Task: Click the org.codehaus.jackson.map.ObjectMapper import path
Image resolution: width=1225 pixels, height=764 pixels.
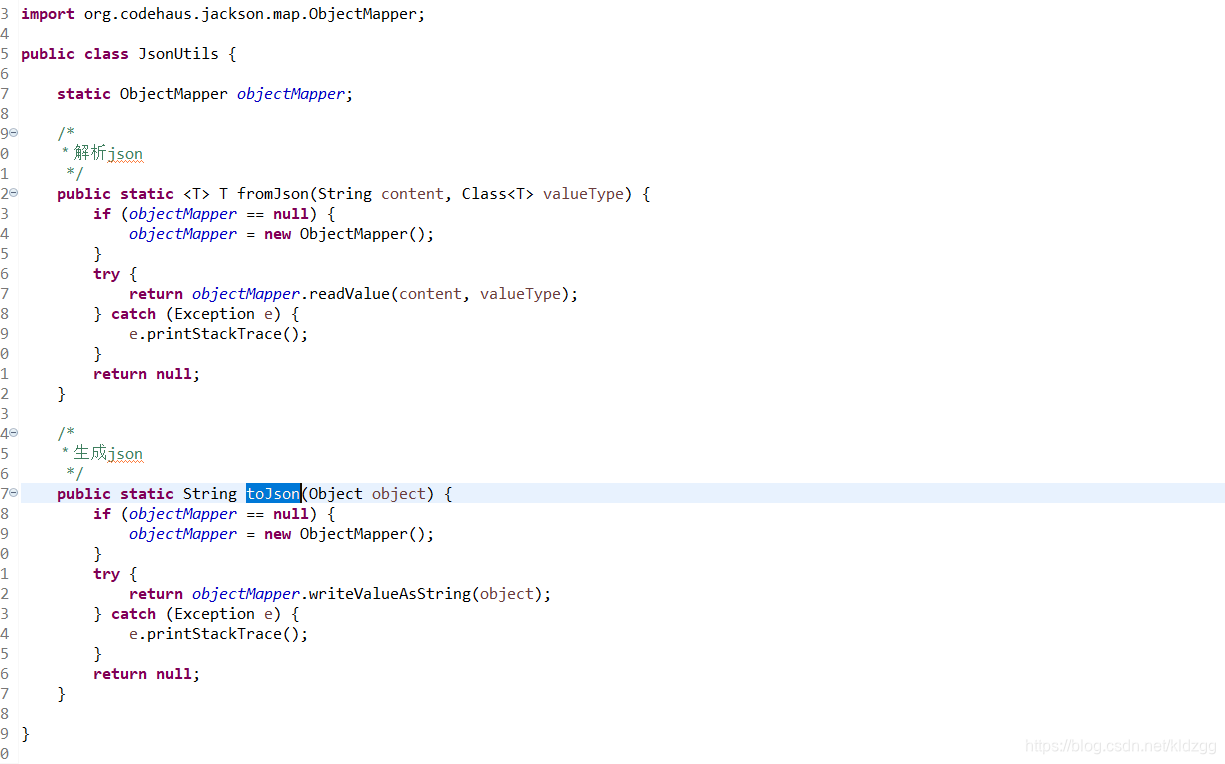Action: coord(250,14)
